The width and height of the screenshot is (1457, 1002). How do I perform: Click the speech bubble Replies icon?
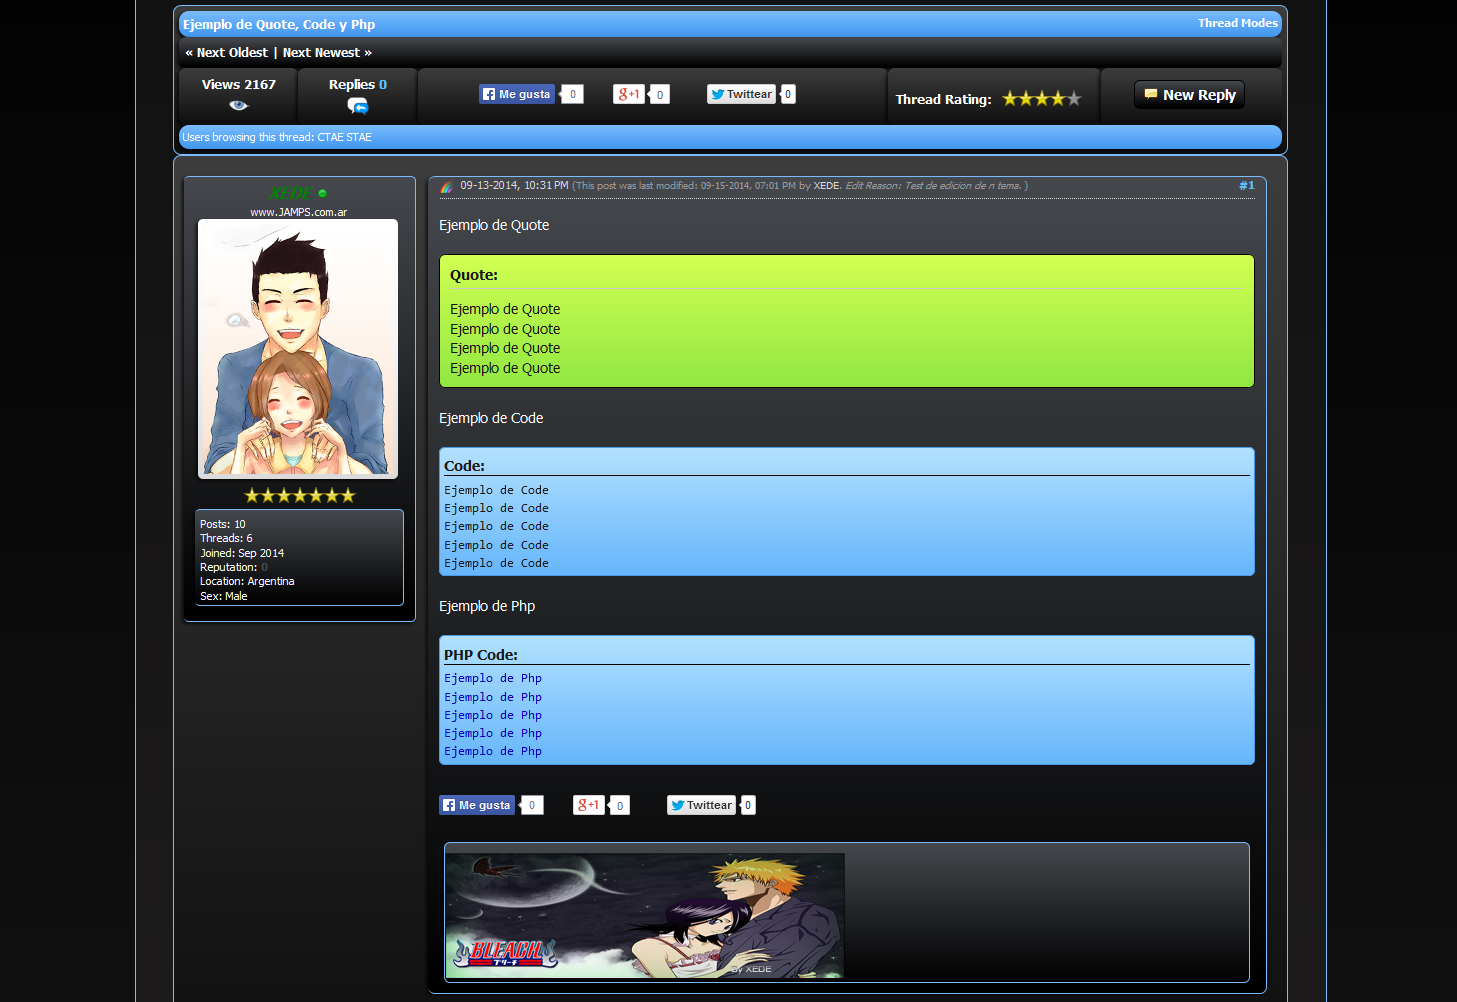357,106
